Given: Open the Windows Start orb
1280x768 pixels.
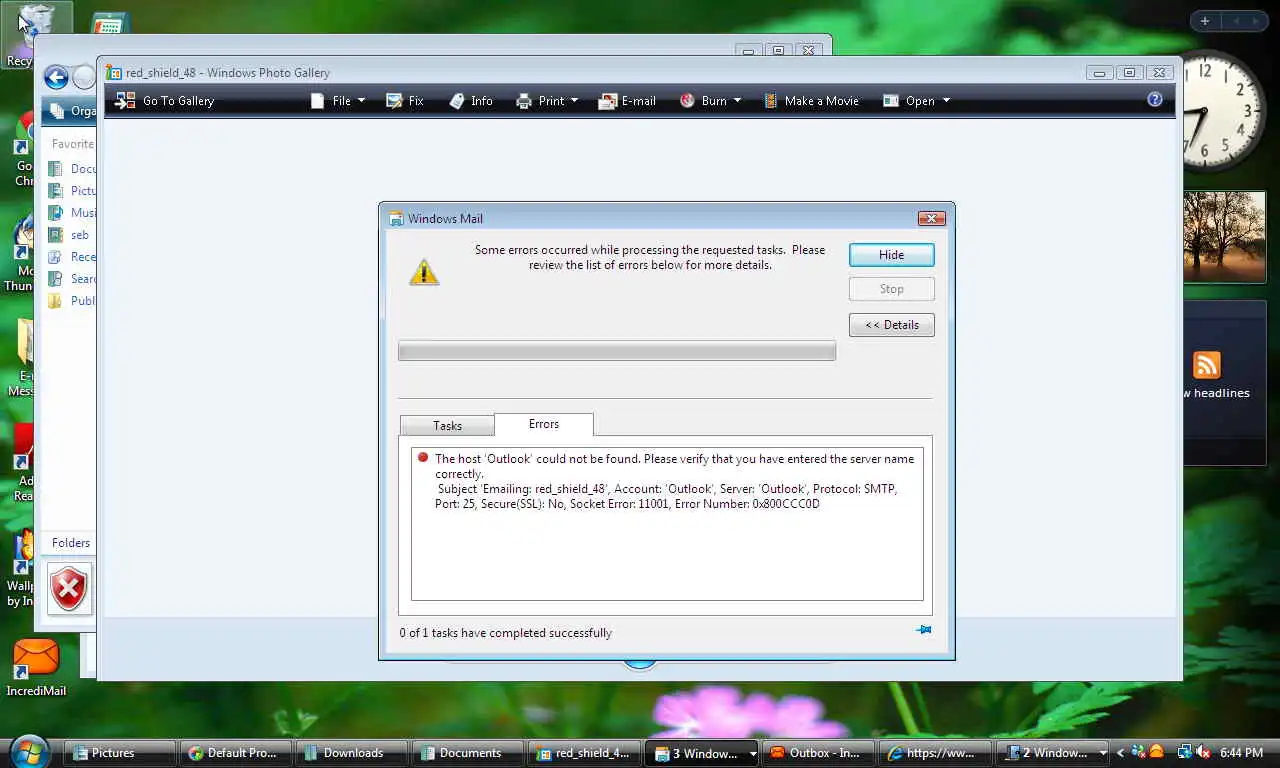Looking at the screenshot, I should [29, 751].
